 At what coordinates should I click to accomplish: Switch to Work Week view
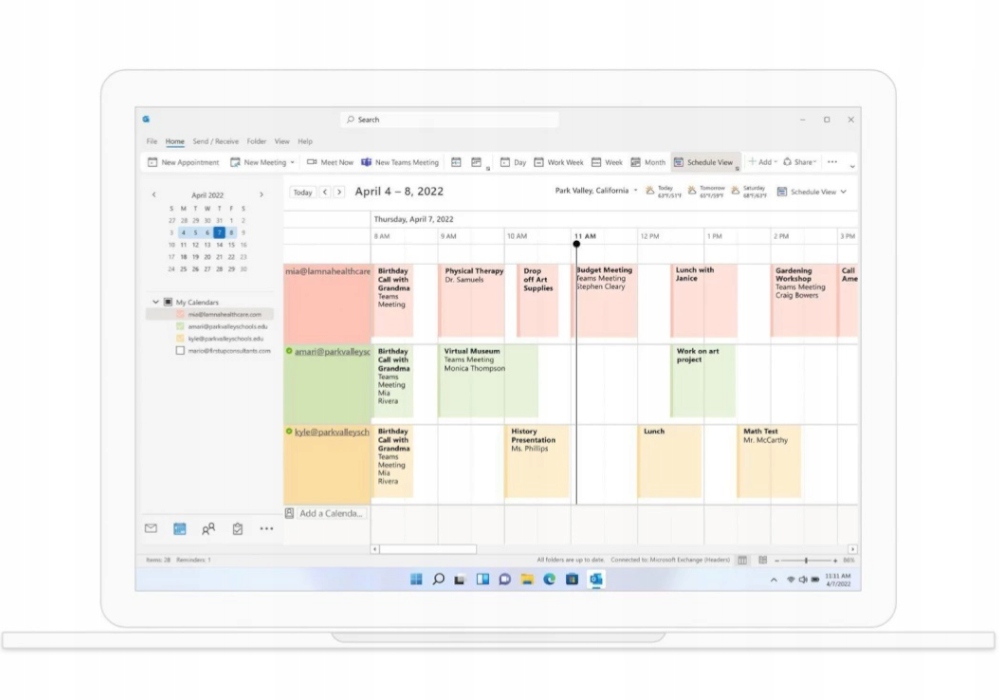(x=558, y=162)
